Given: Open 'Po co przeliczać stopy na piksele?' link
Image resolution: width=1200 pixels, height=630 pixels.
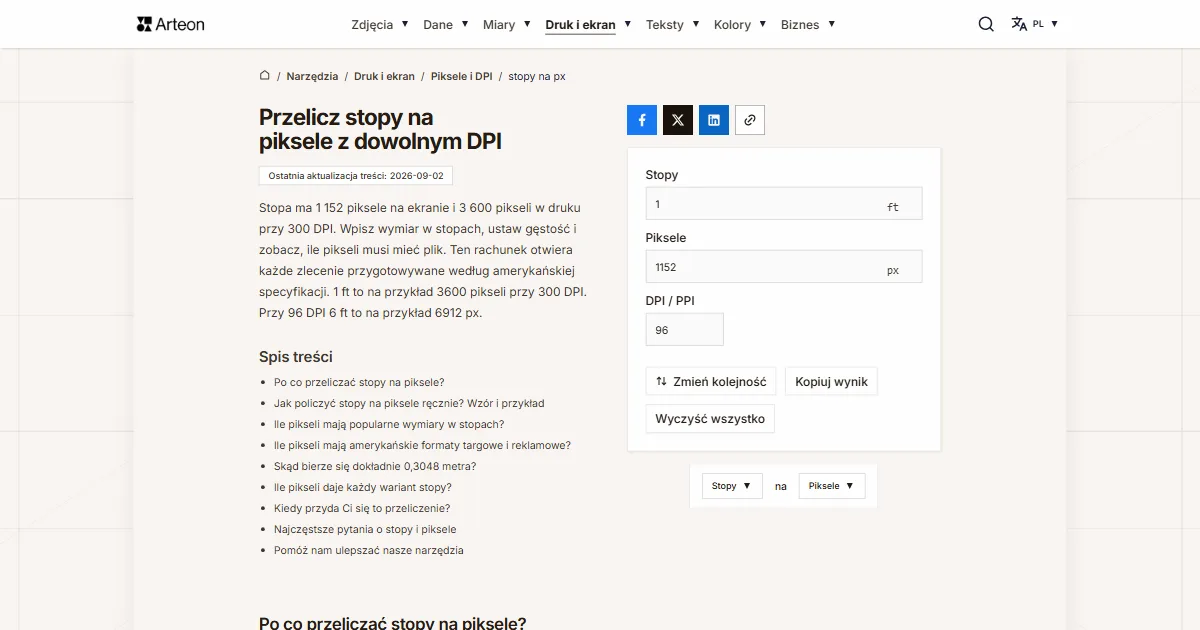Looking at the screenshot, I should pos(359,382).
